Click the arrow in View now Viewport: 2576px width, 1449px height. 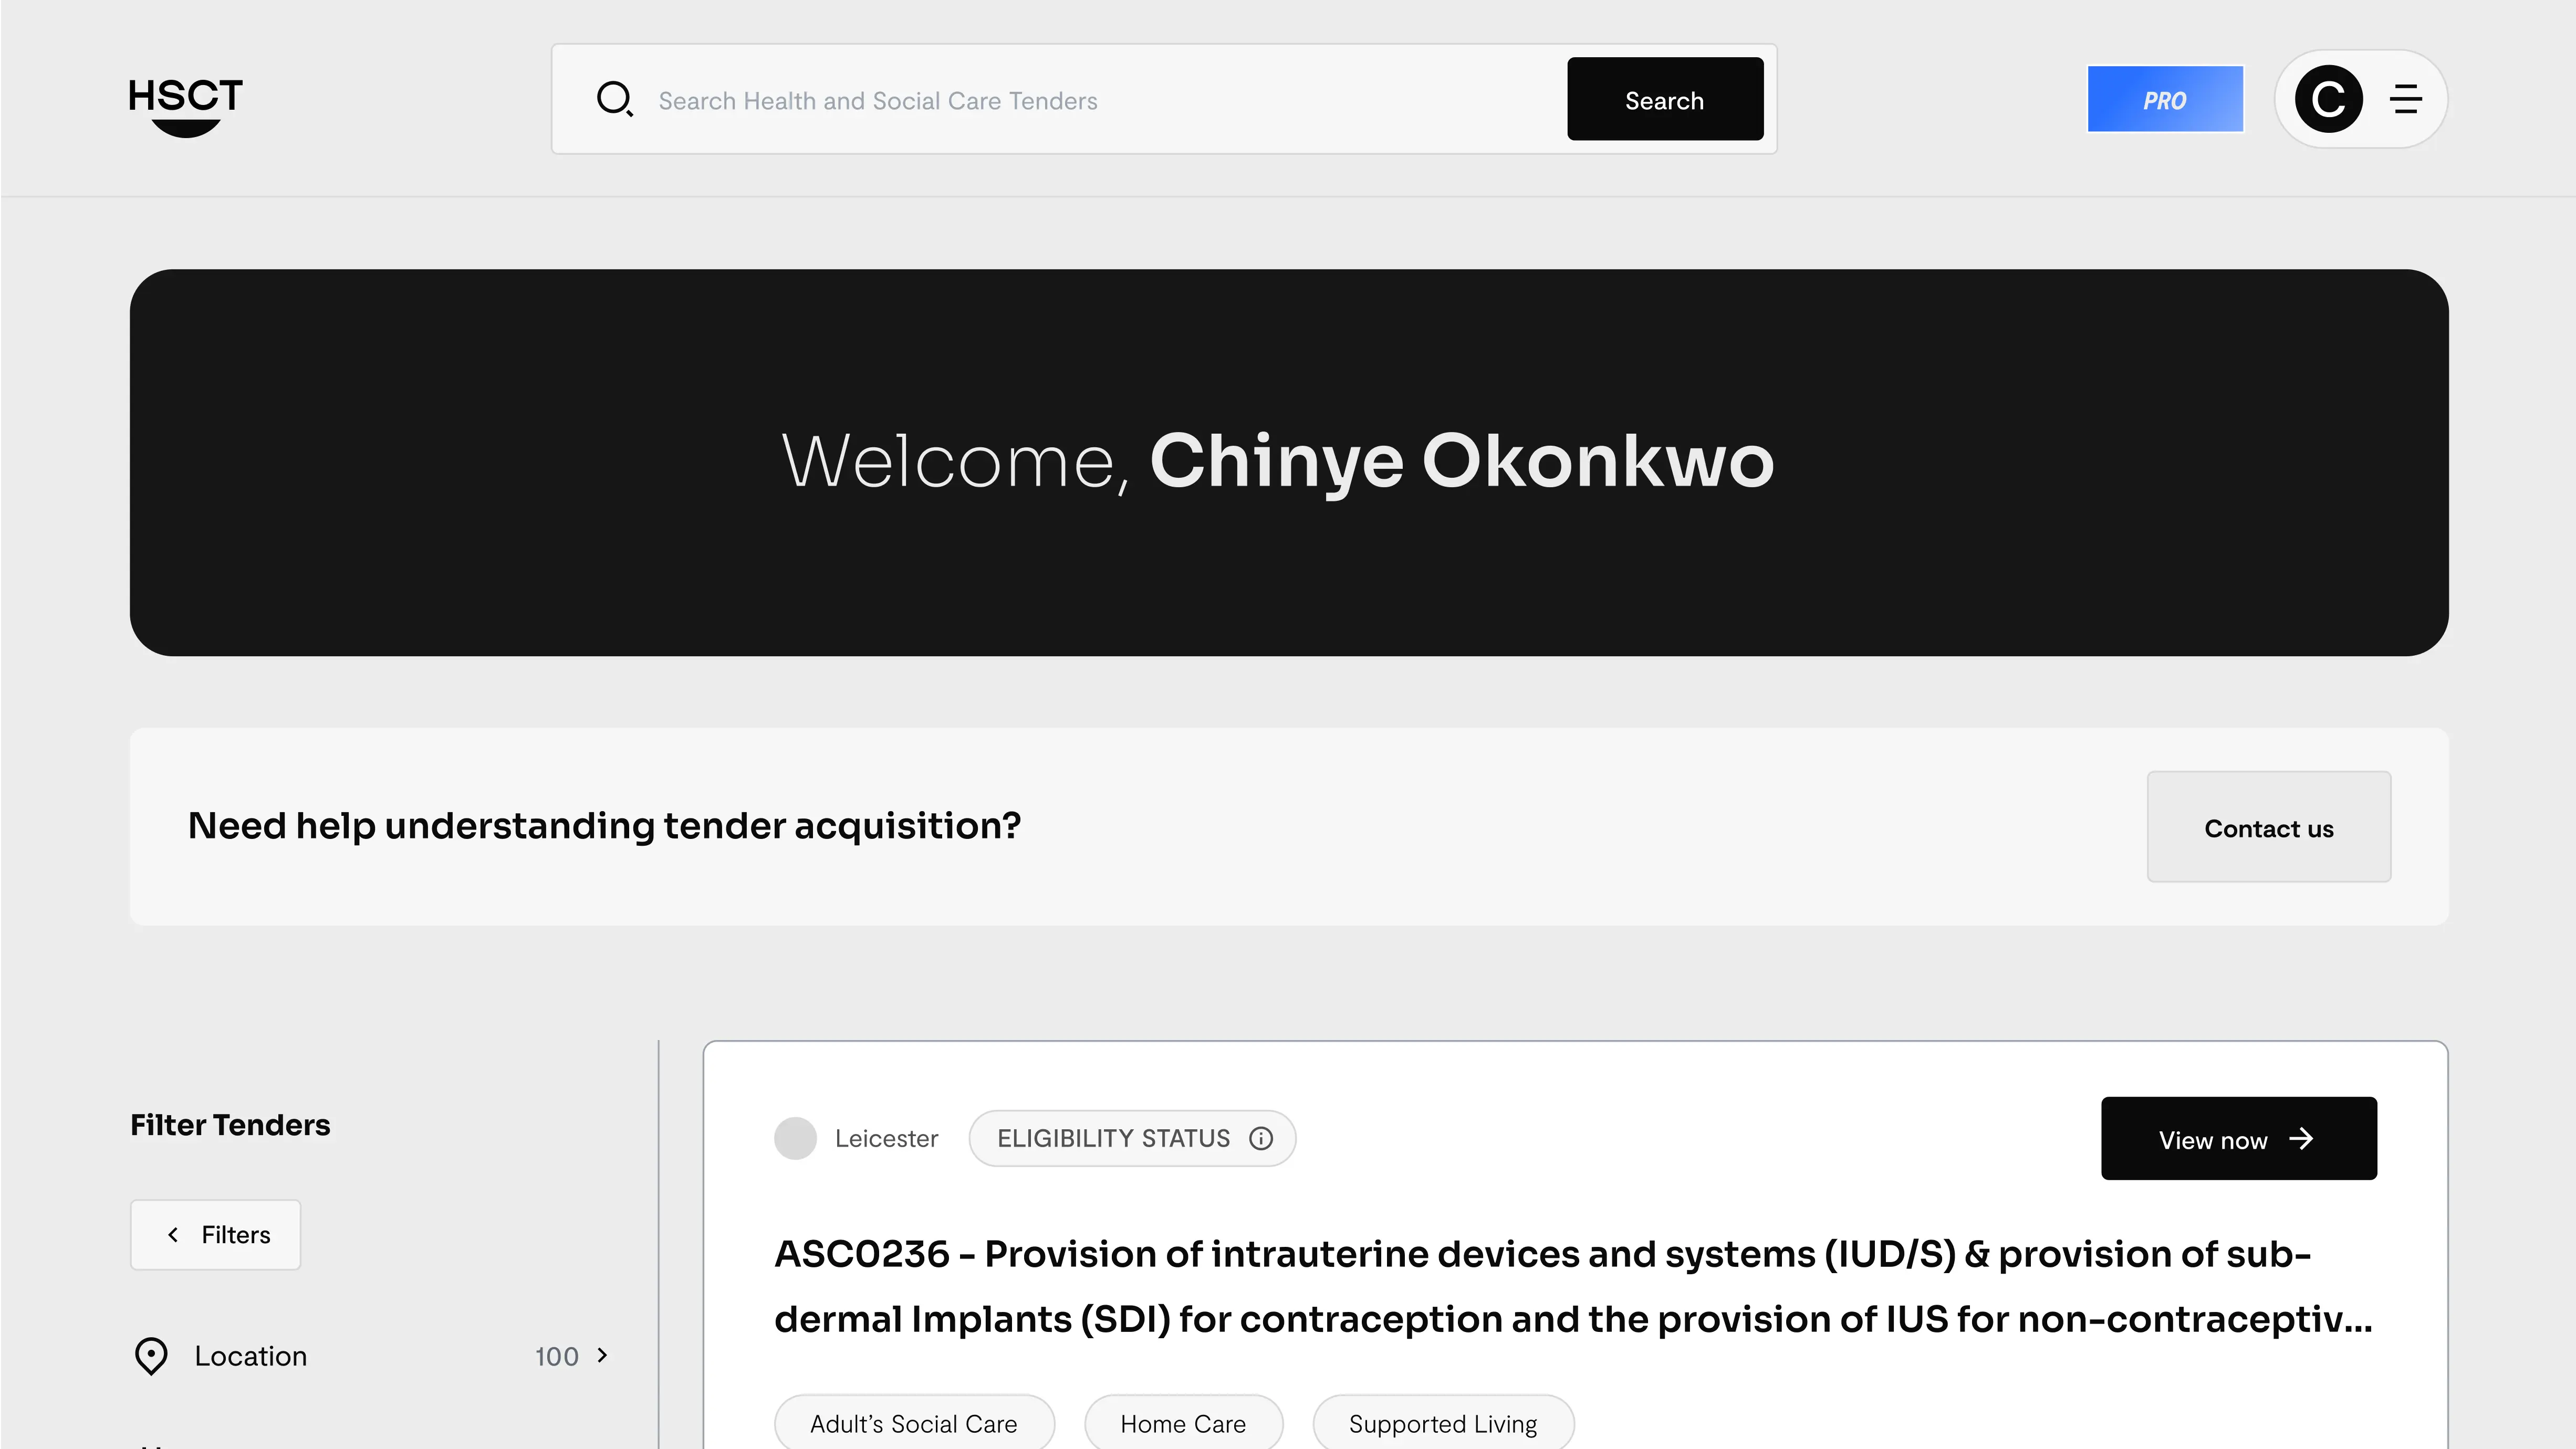pyautogui.click(x=2301, y=1139)
